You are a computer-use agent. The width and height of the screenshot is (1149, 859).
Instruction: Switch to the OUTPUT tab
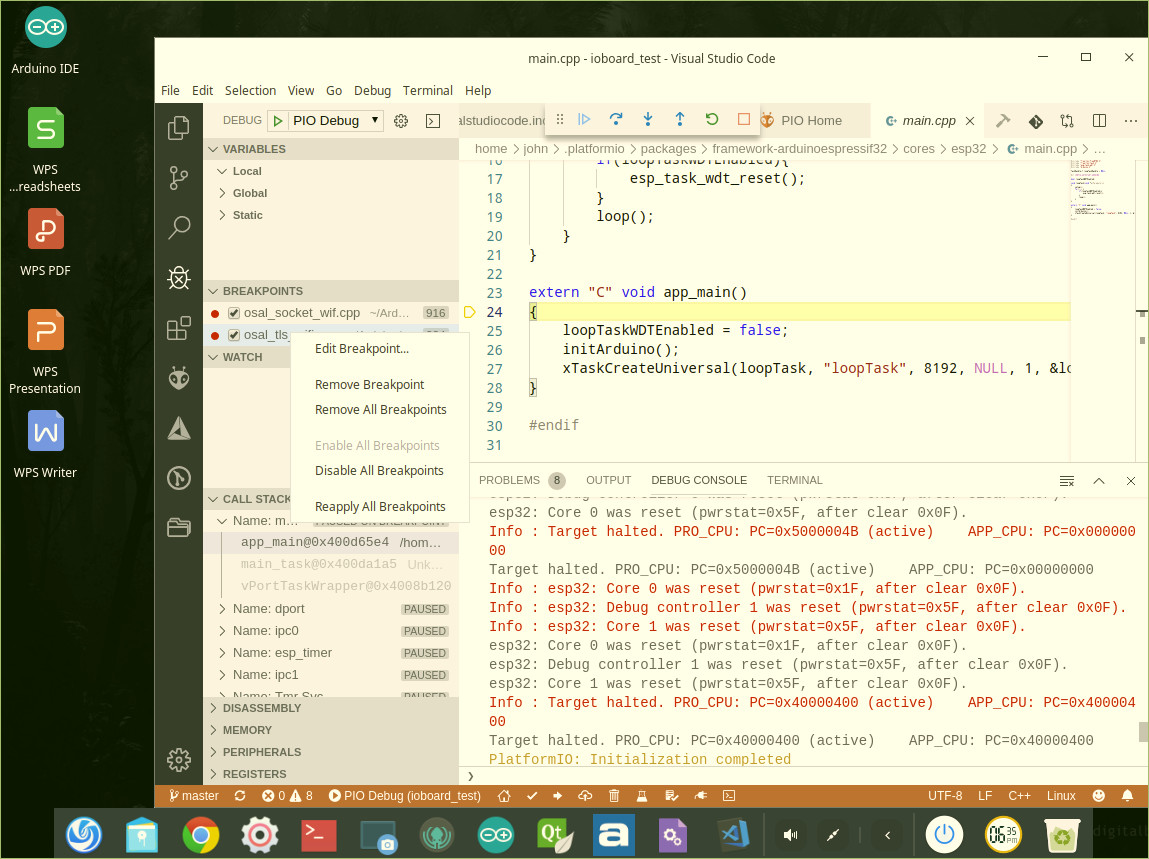pos(608,481)
